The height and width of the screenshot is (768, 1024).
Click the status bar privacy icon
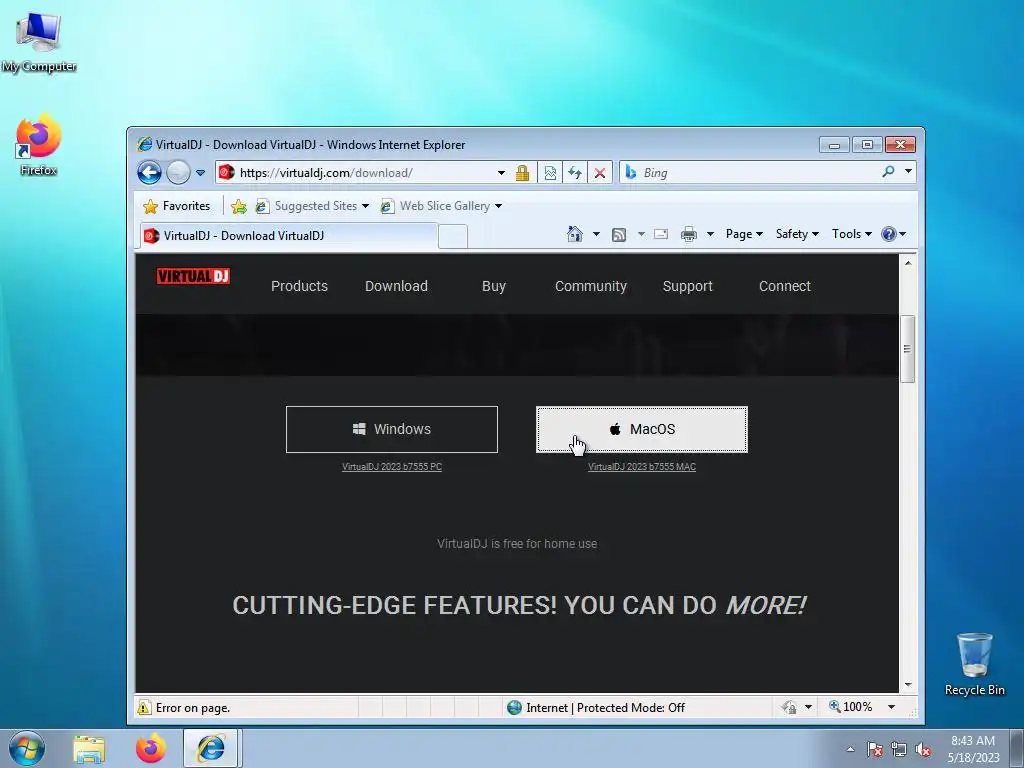click(789, 707)
